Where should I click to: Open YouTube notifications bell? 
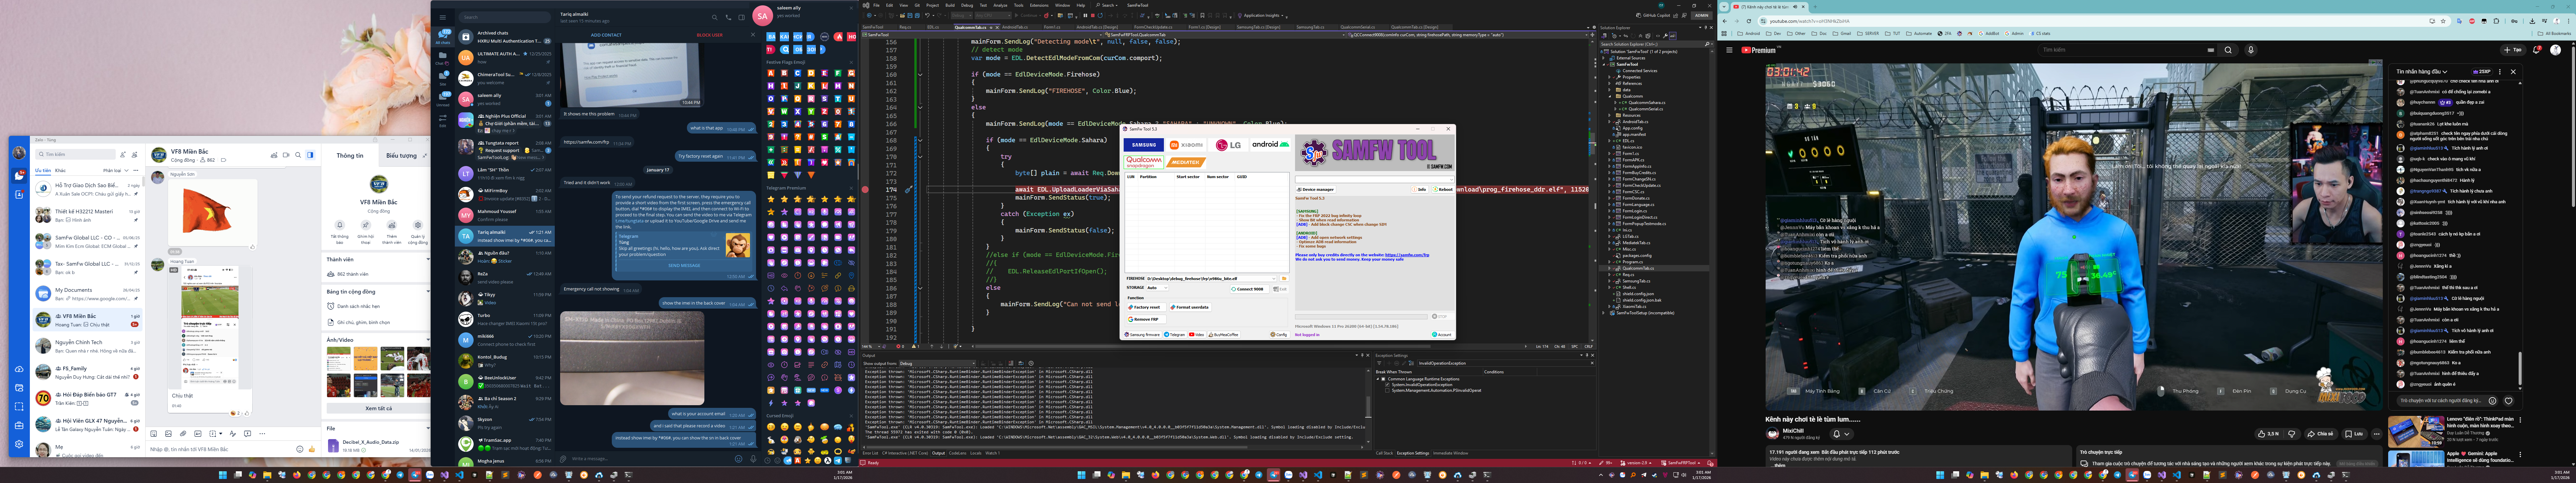2536,50
